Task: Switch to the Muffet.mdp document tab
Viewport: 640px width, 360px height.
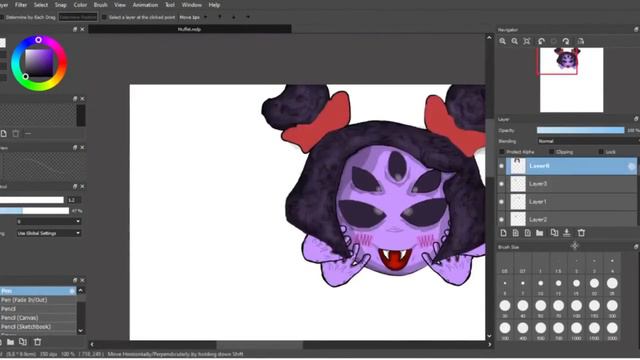Action: (190, 29)
